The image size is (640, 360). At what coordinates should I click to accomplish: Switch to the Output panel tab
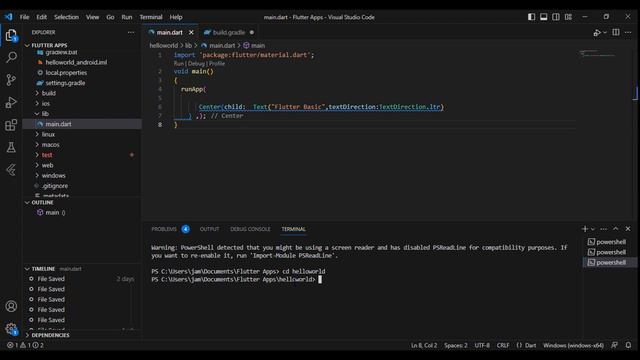pyautogui.click(x=209, y=229)
